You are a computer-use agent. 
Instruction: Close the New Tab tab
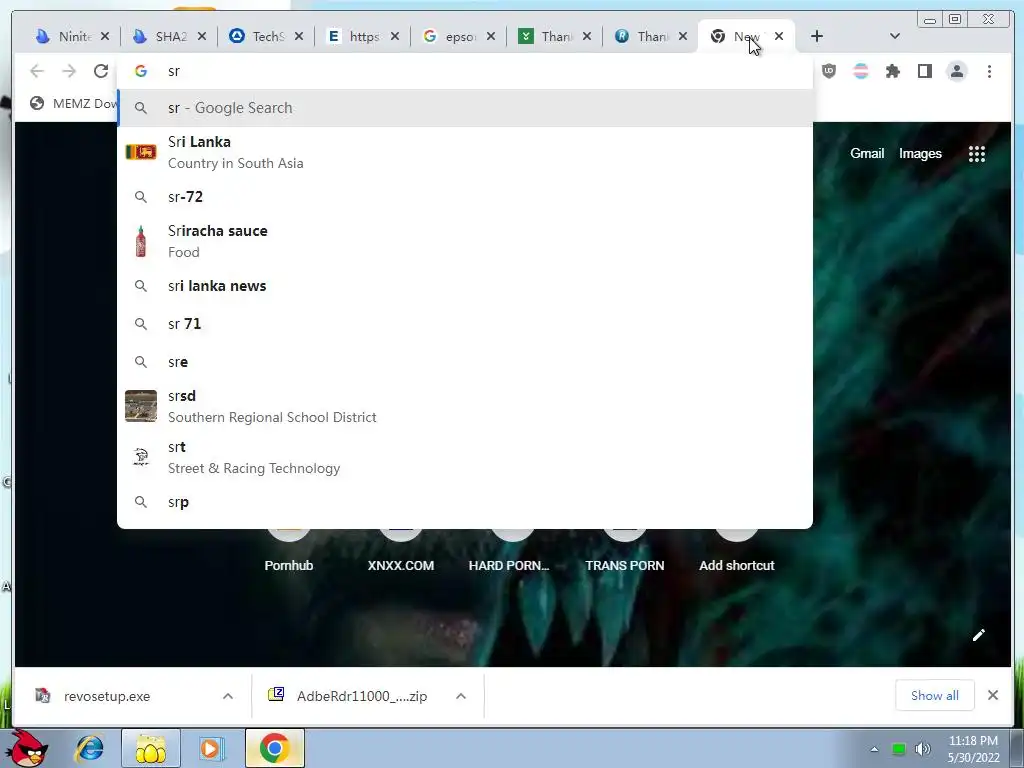(x=778, y=37)
